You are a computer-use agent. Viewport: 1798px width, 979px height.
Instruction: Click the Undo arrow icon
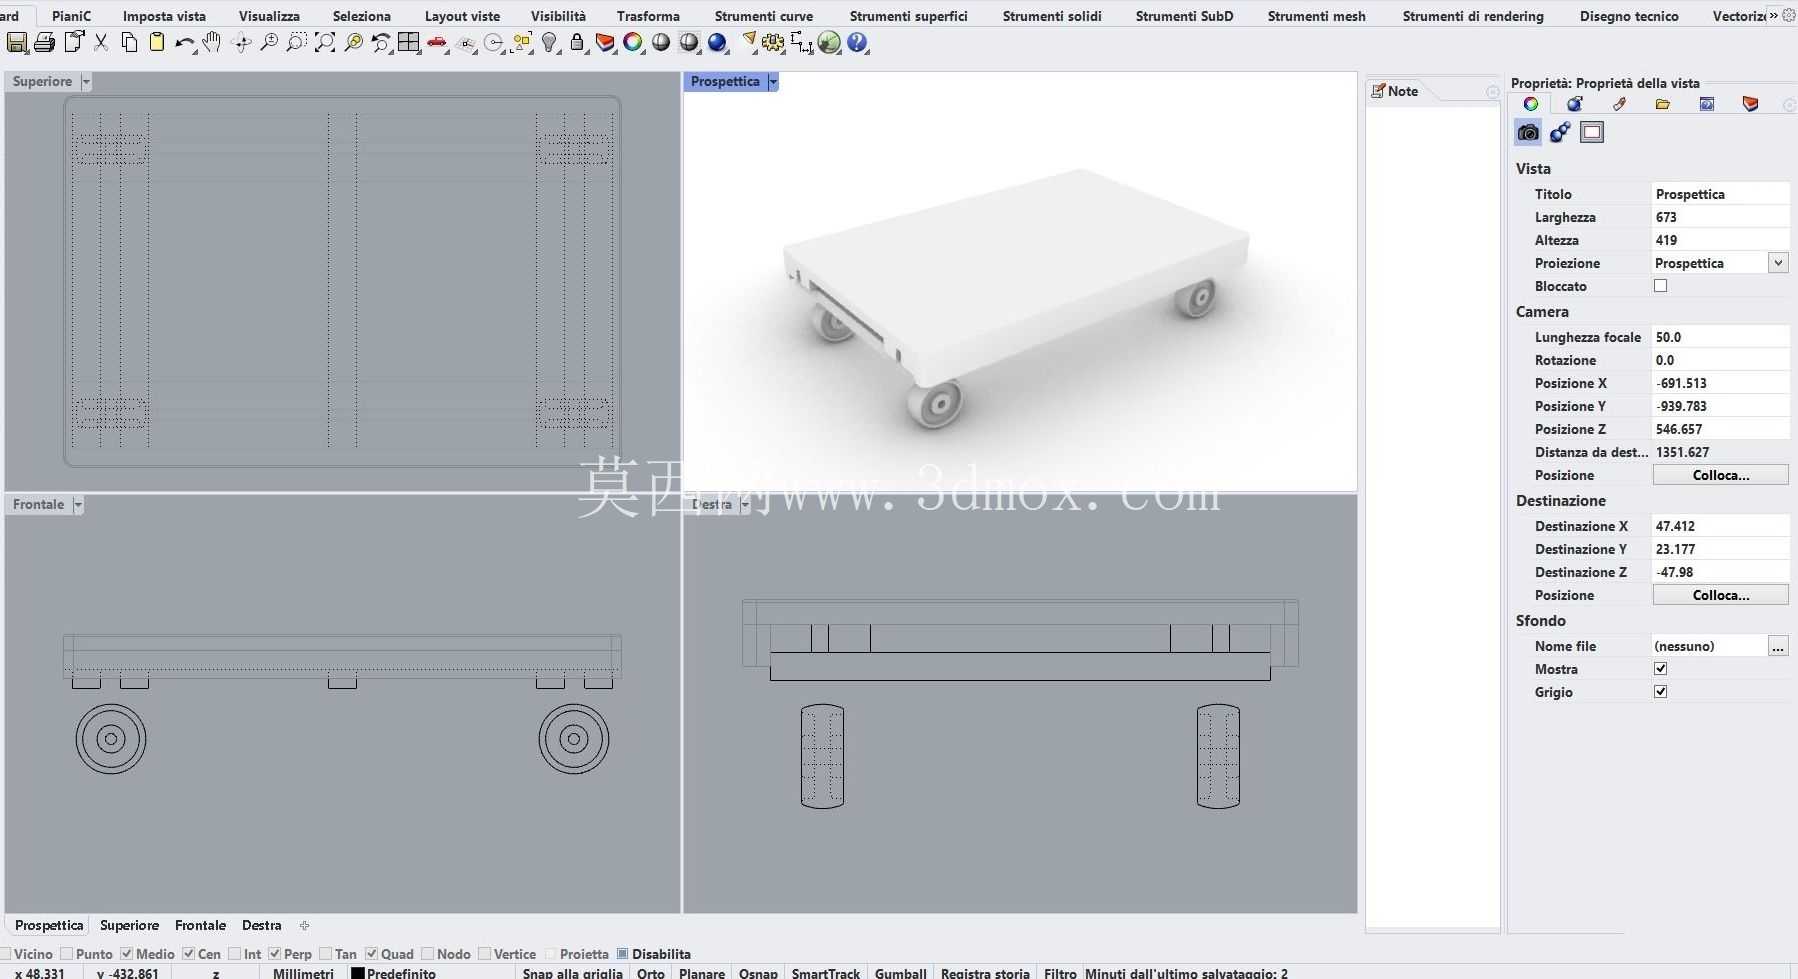pyautogui.click(x=185, y=42)
